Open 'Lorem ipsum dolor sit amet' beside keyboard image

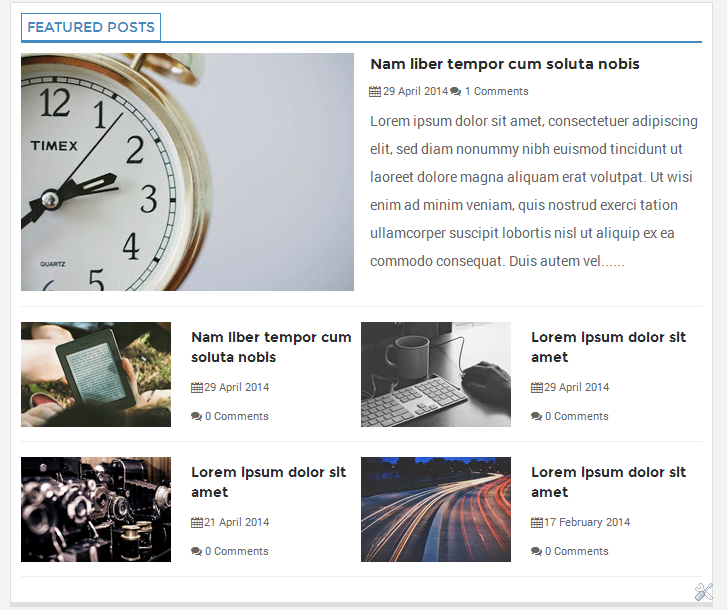click(x=608, y=347)
